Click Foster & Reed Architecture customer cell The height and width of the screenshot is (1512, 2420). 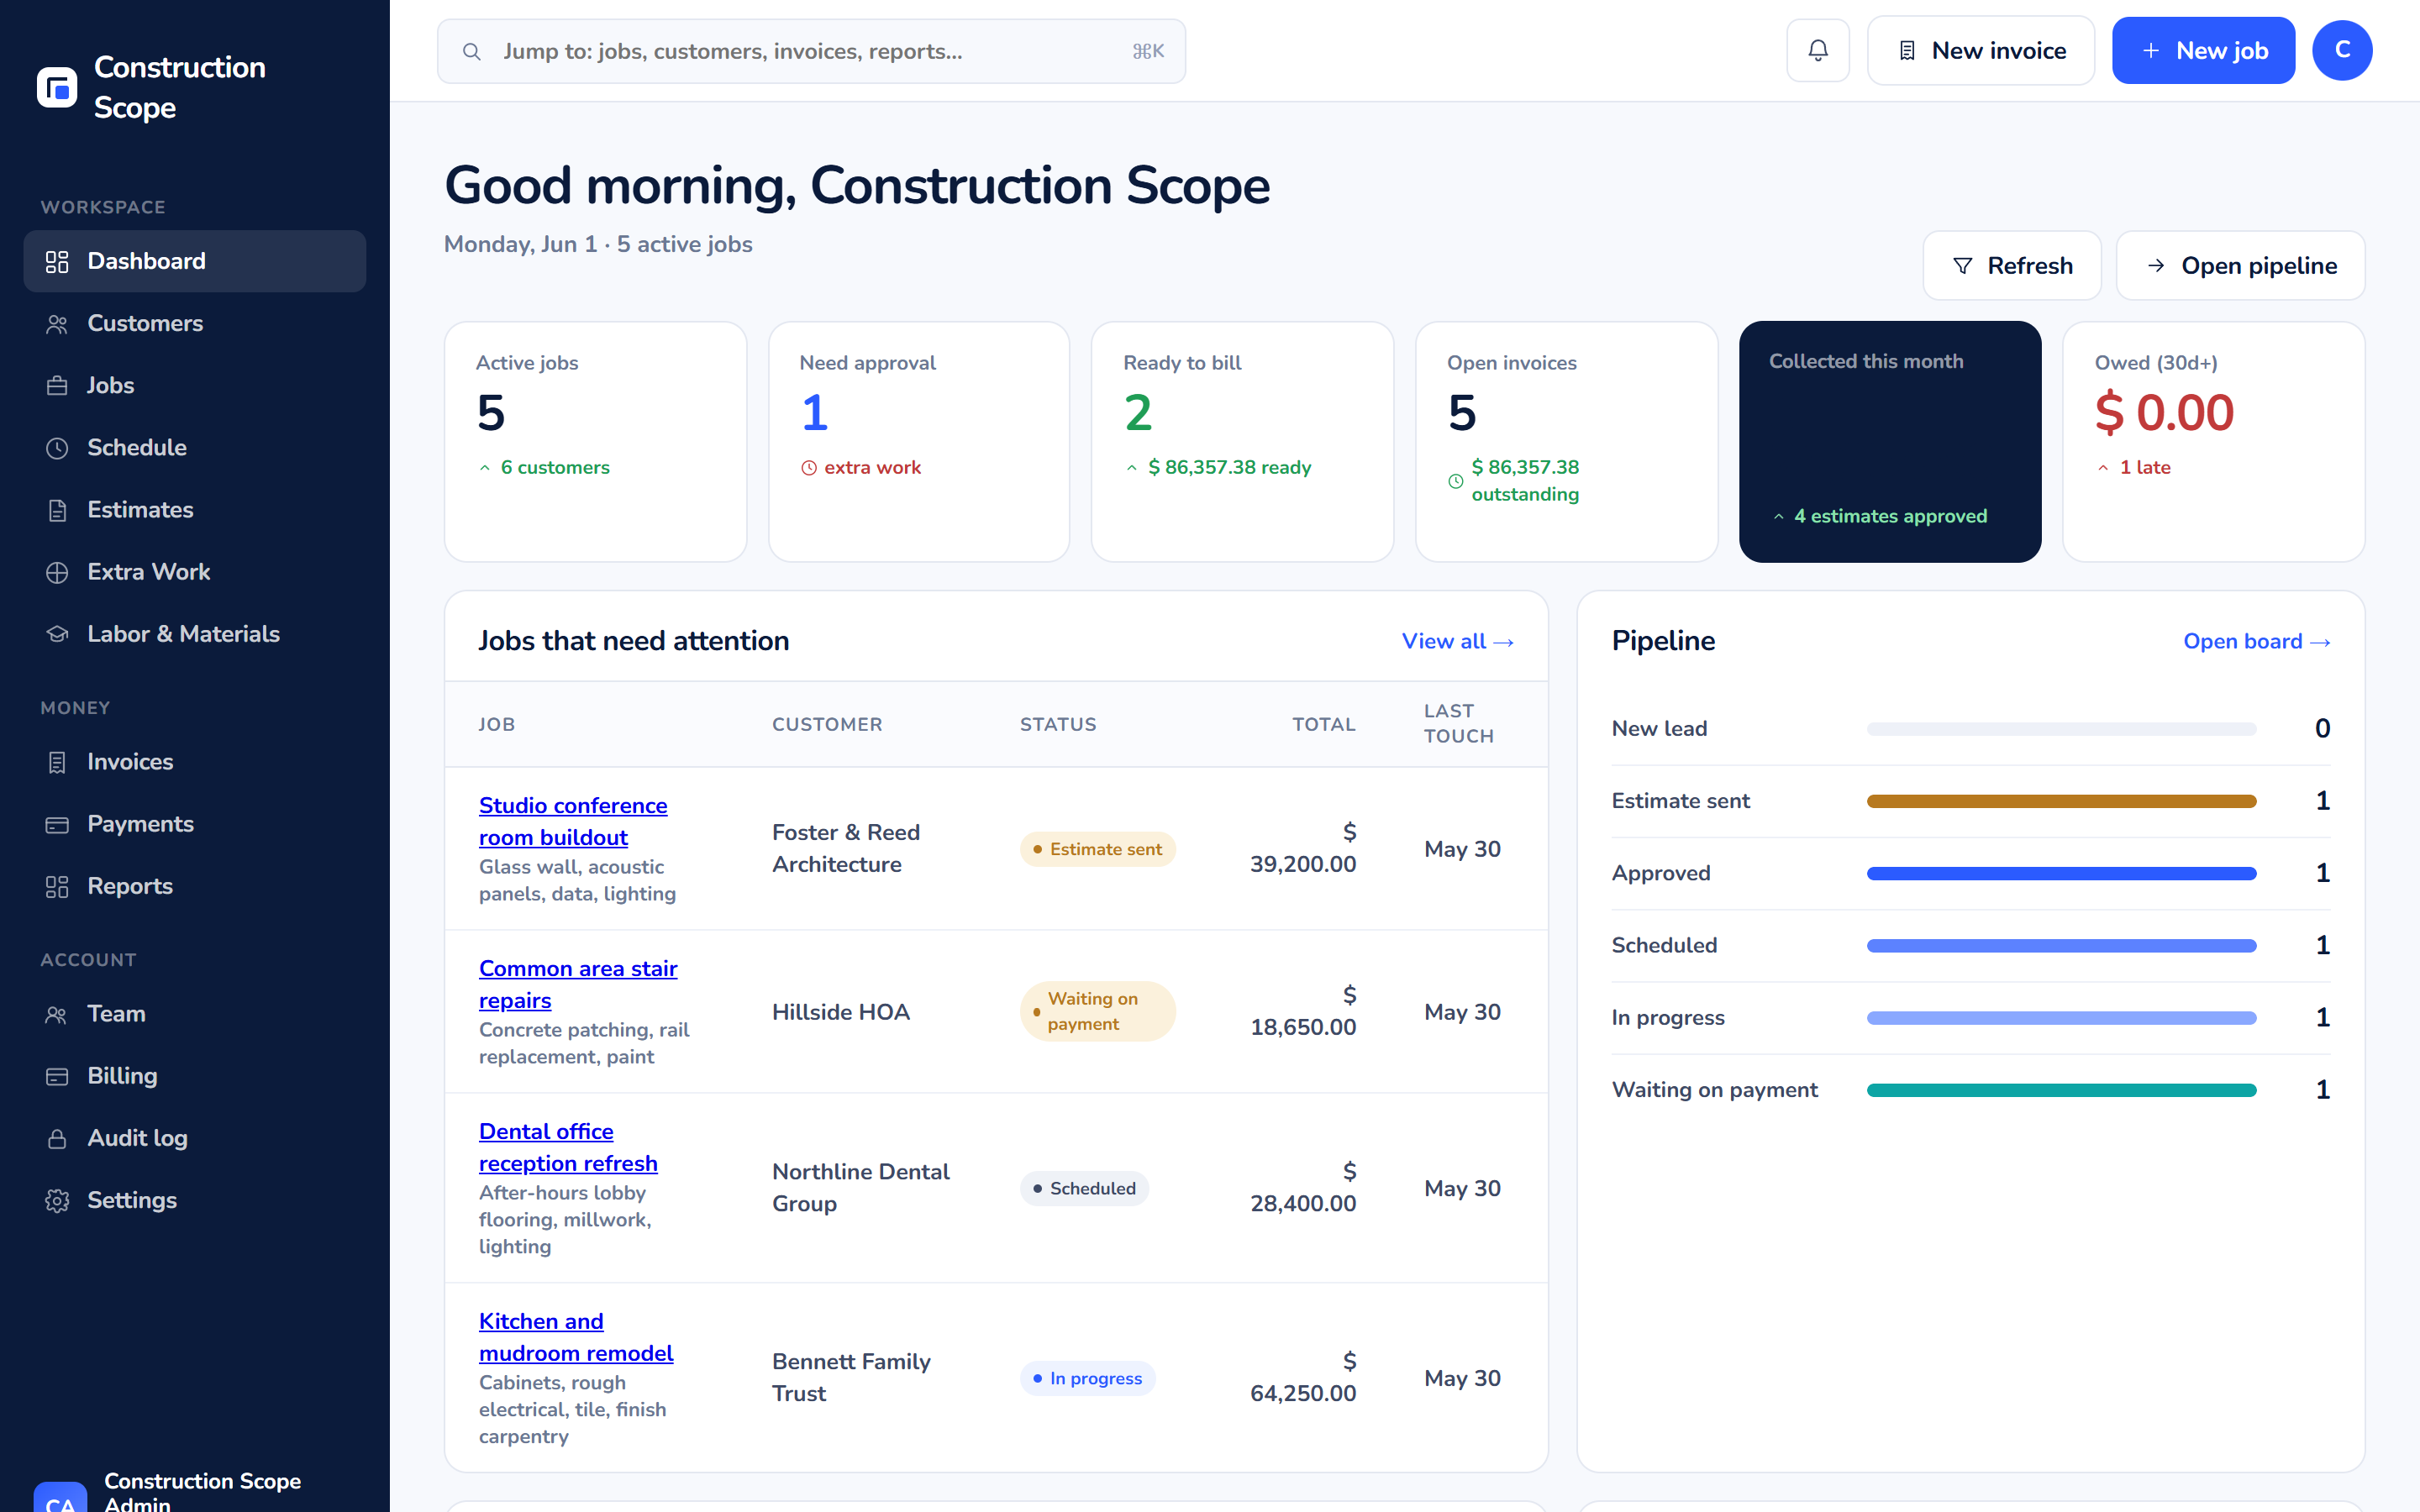pos(846,849)
